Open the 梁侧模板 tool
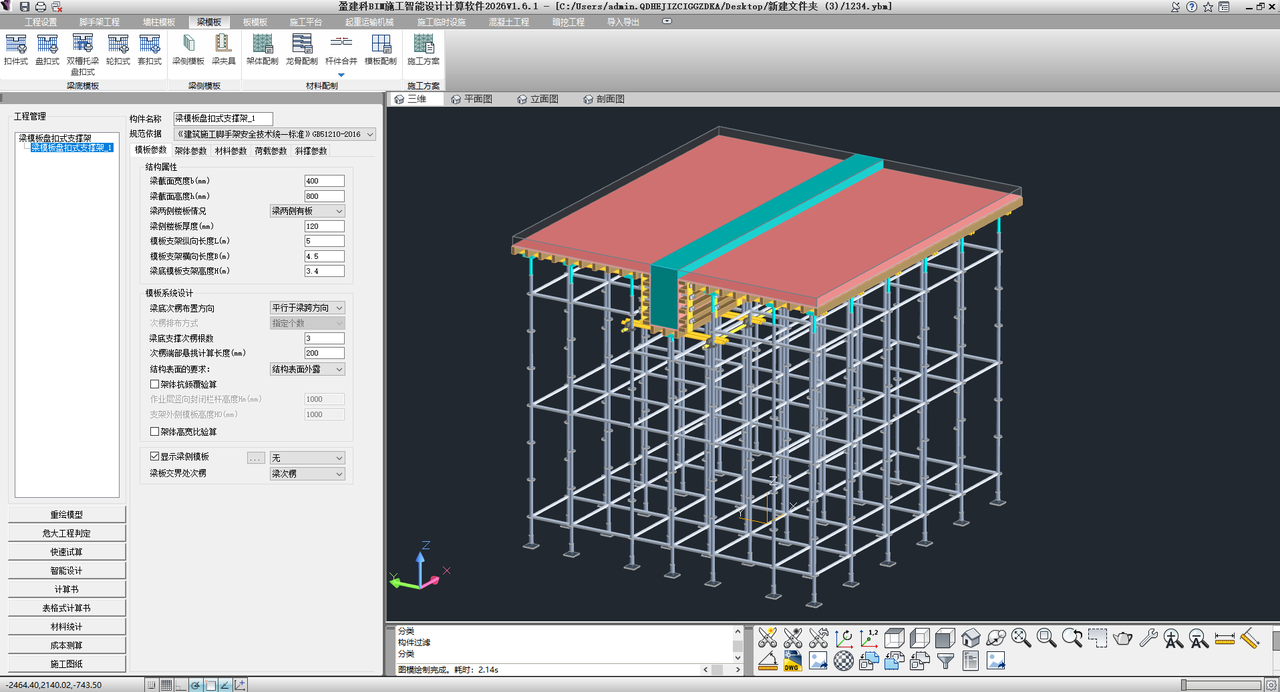 (188, 50)
